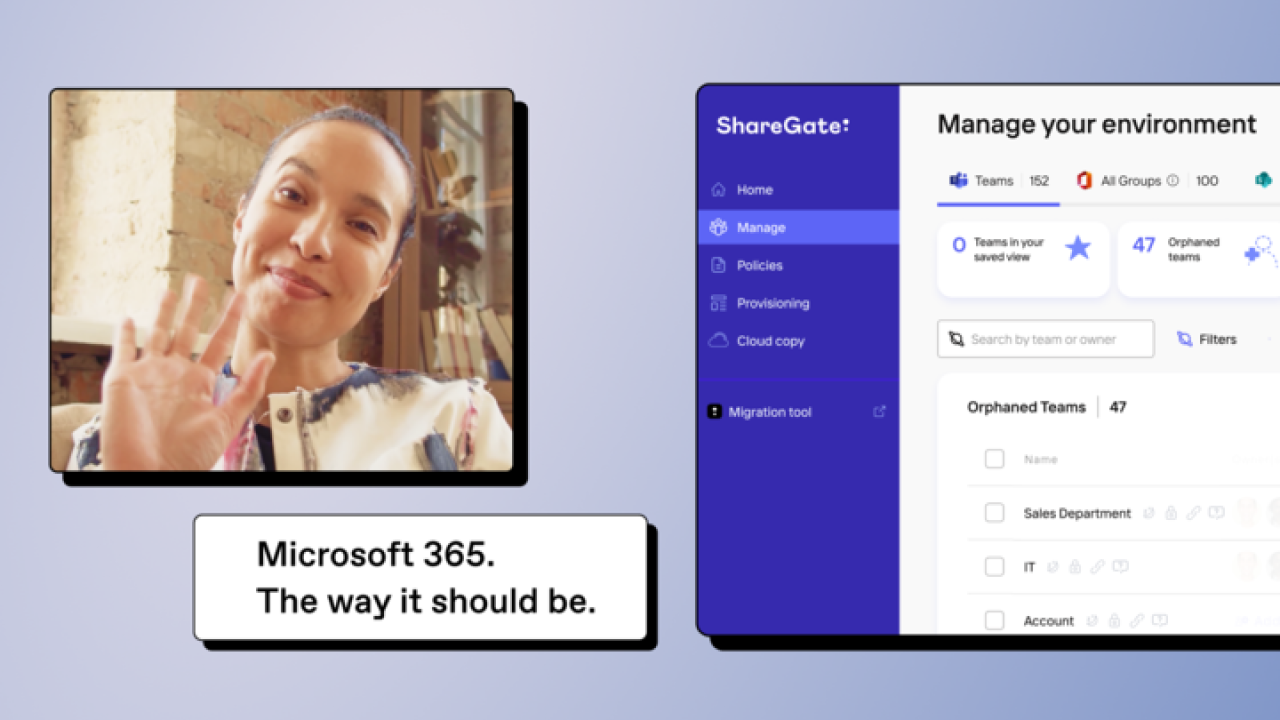Click the ShareGate logo
1280x720 pixels.
point(783,125)
